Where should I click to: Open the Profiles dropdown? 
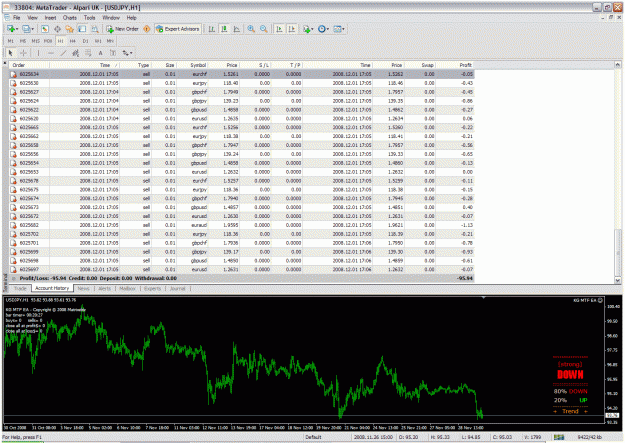point(28,29)
